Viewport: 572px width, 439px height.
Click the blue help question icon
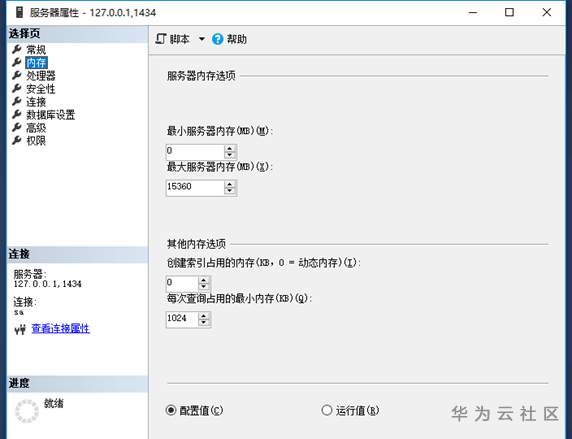tap(217, 39)
